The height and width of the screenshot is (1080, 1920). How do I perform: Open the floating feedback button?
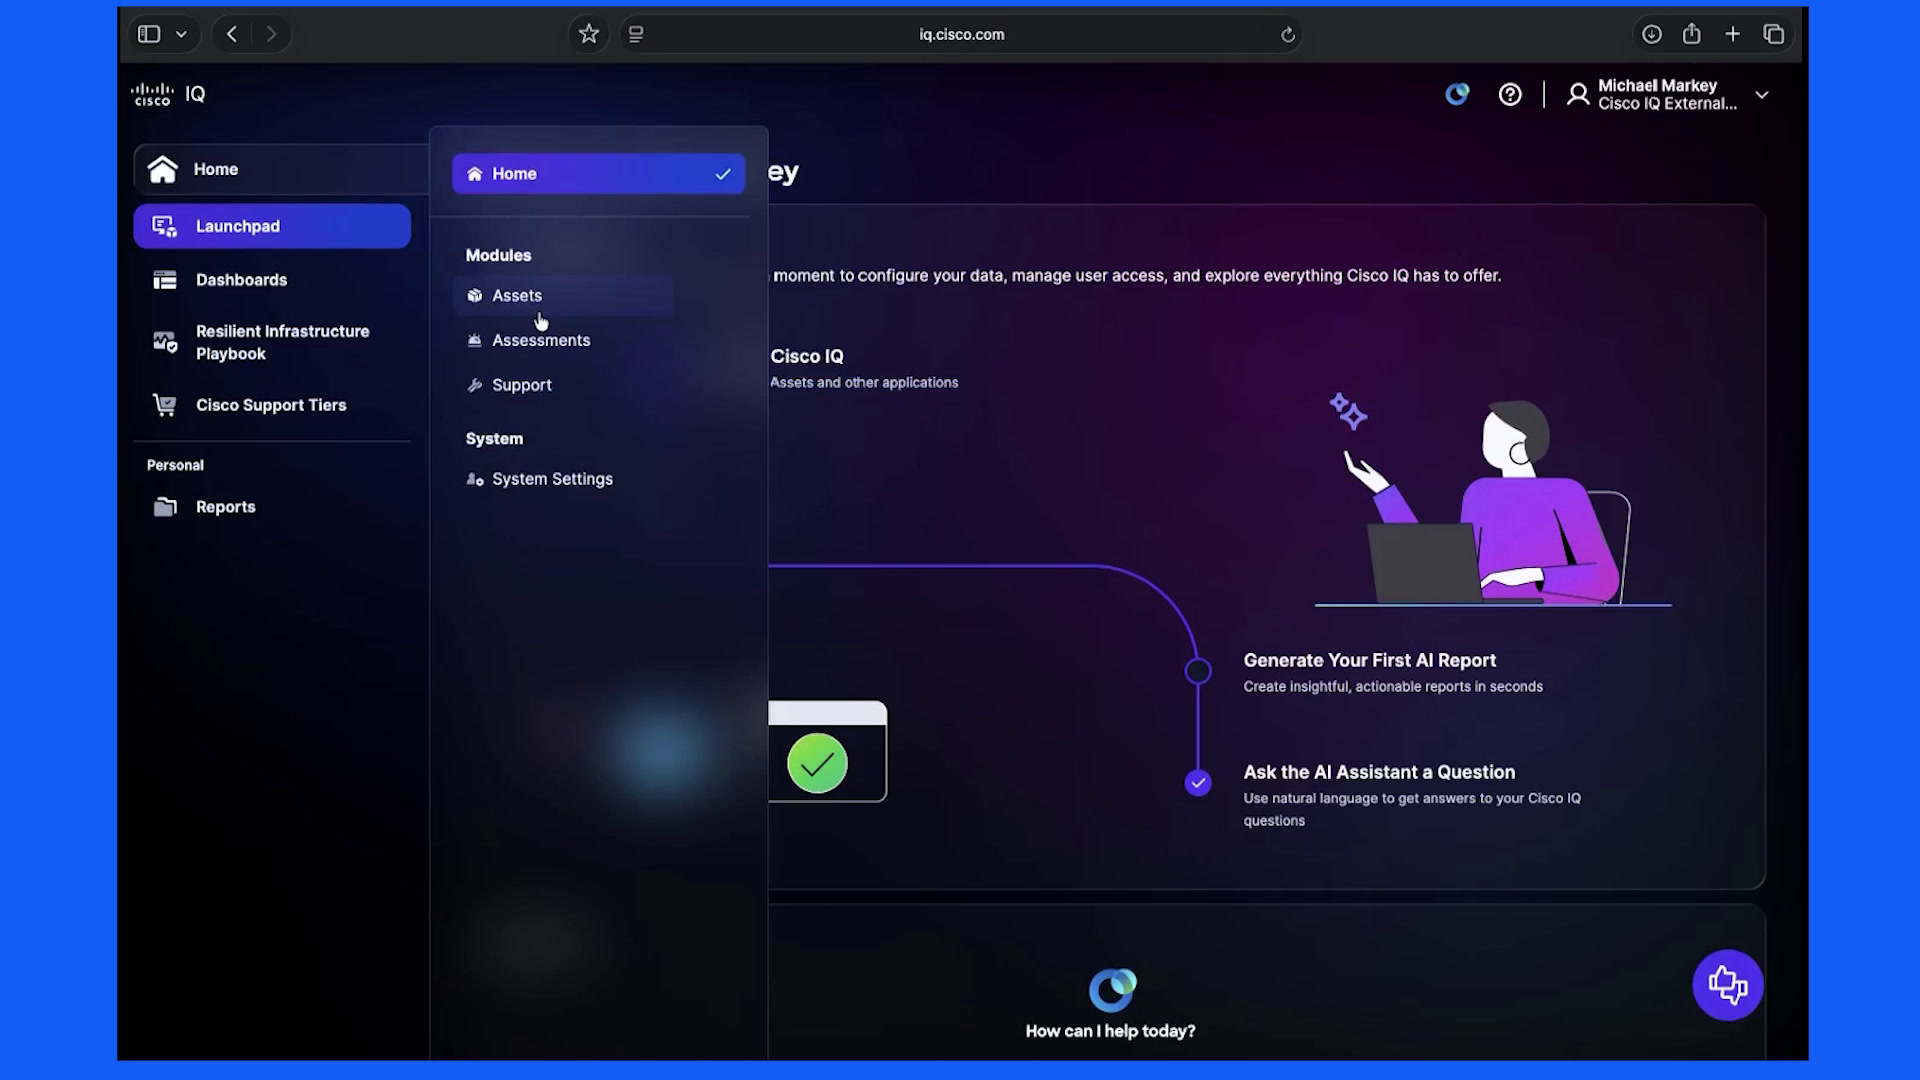point(1727,985)
